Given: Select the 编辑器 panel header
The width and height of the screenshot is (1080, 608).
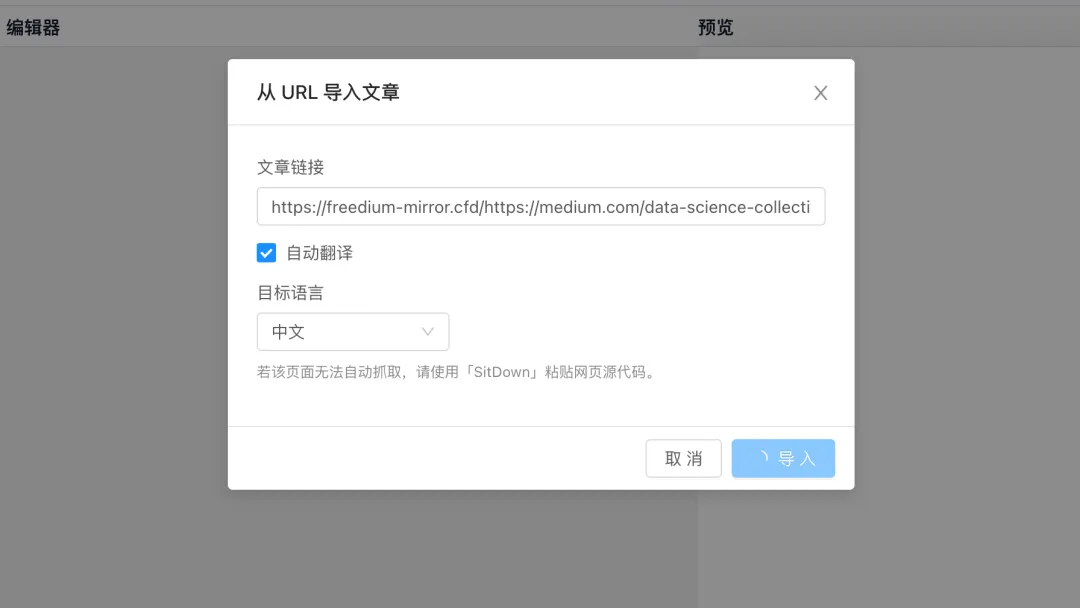Looking at the screenshot, I should (x=33, y=28).
